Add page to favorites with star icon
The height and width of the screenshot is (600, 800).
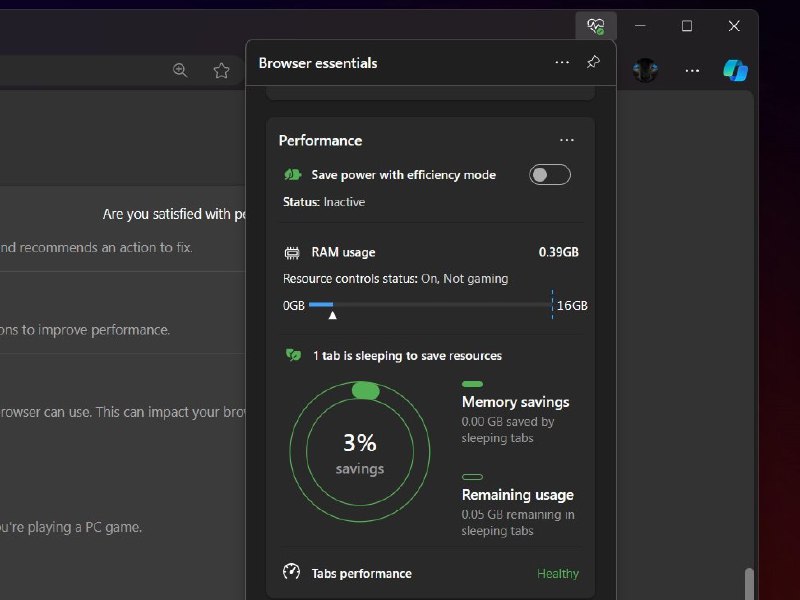click(221, 70)
